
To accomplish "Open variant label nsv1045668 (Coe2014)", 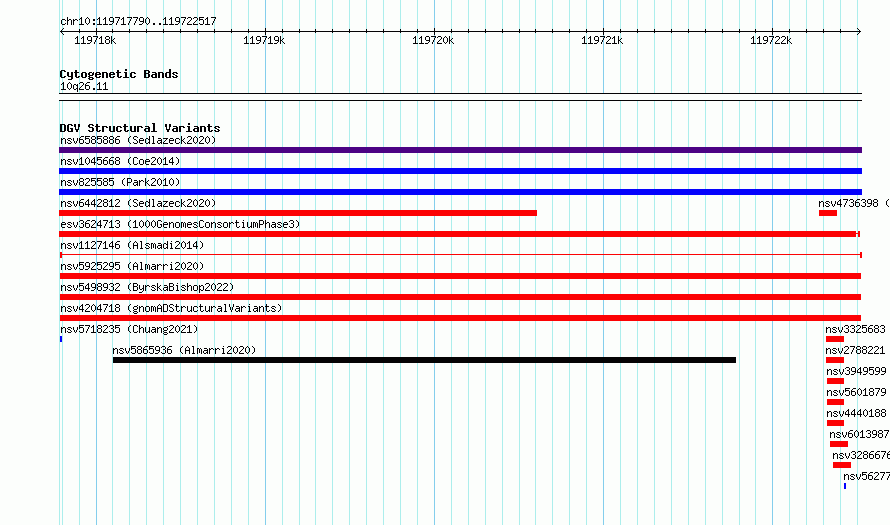I will [x=120, y=161].
